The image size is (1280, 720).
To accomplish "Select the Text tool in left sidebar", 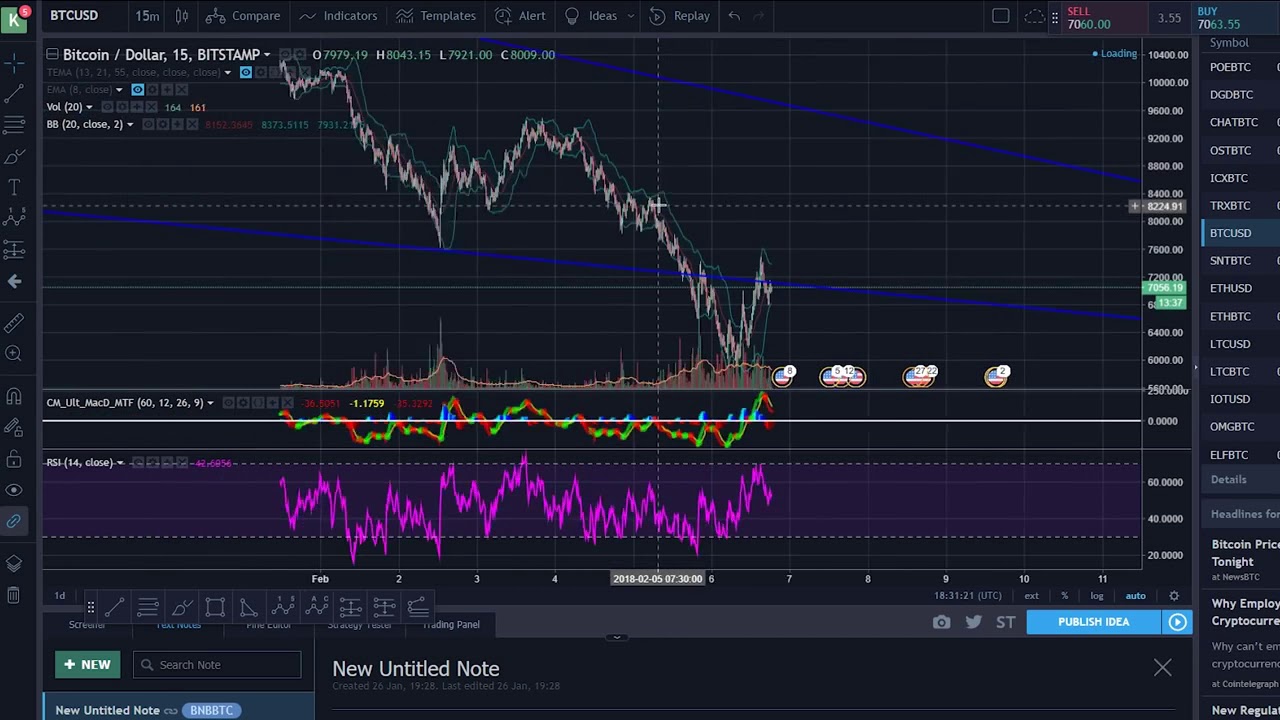I will pyautogui.click(x=14, y=188).
